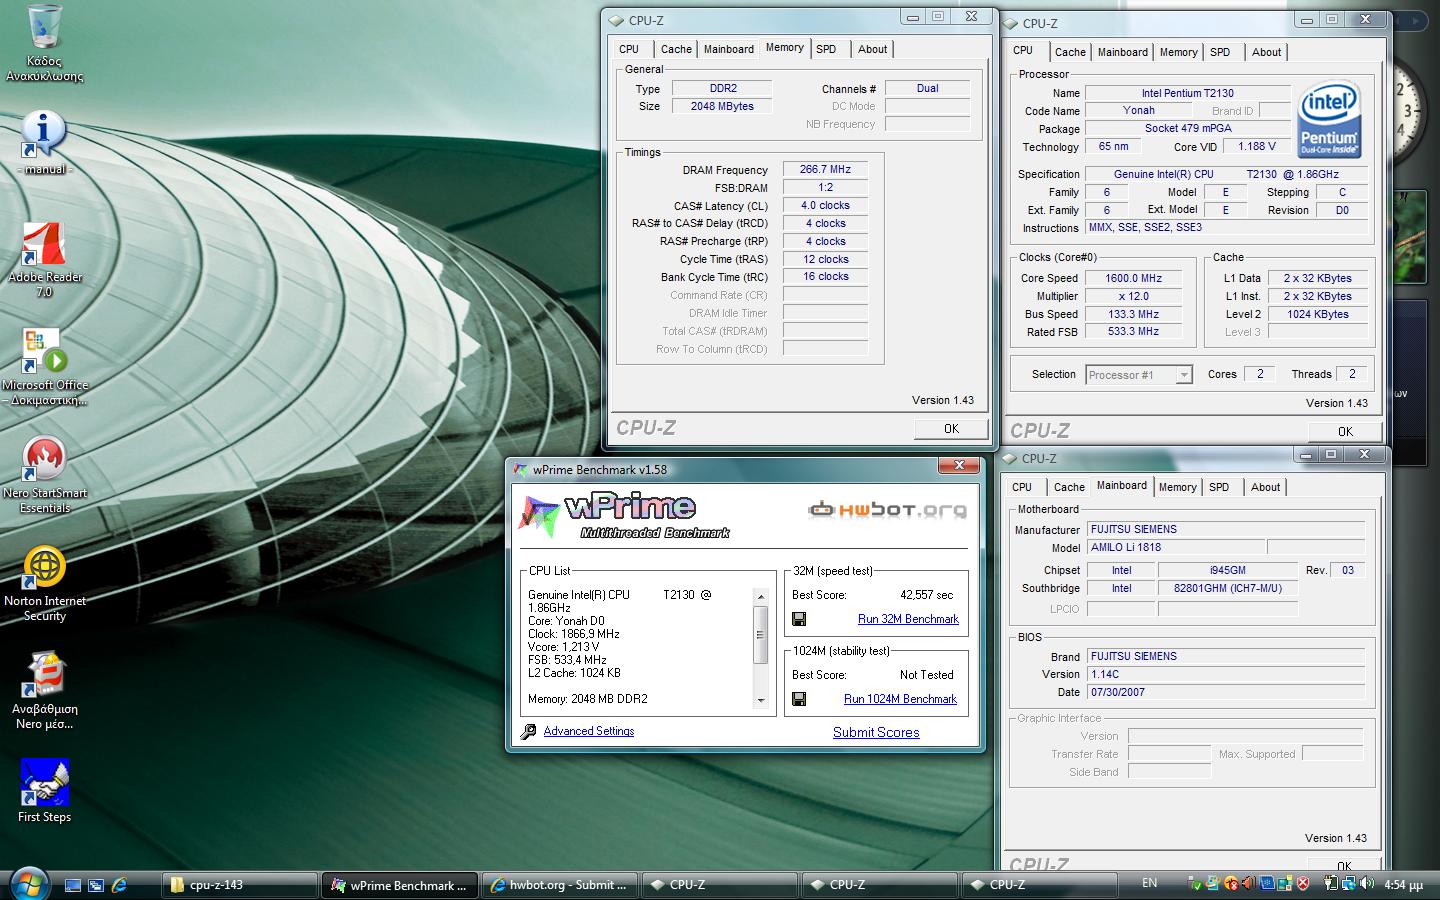Click the Channels value Dual
Image resolution: width=1440 pixels, height=900 pixels.
927,88
